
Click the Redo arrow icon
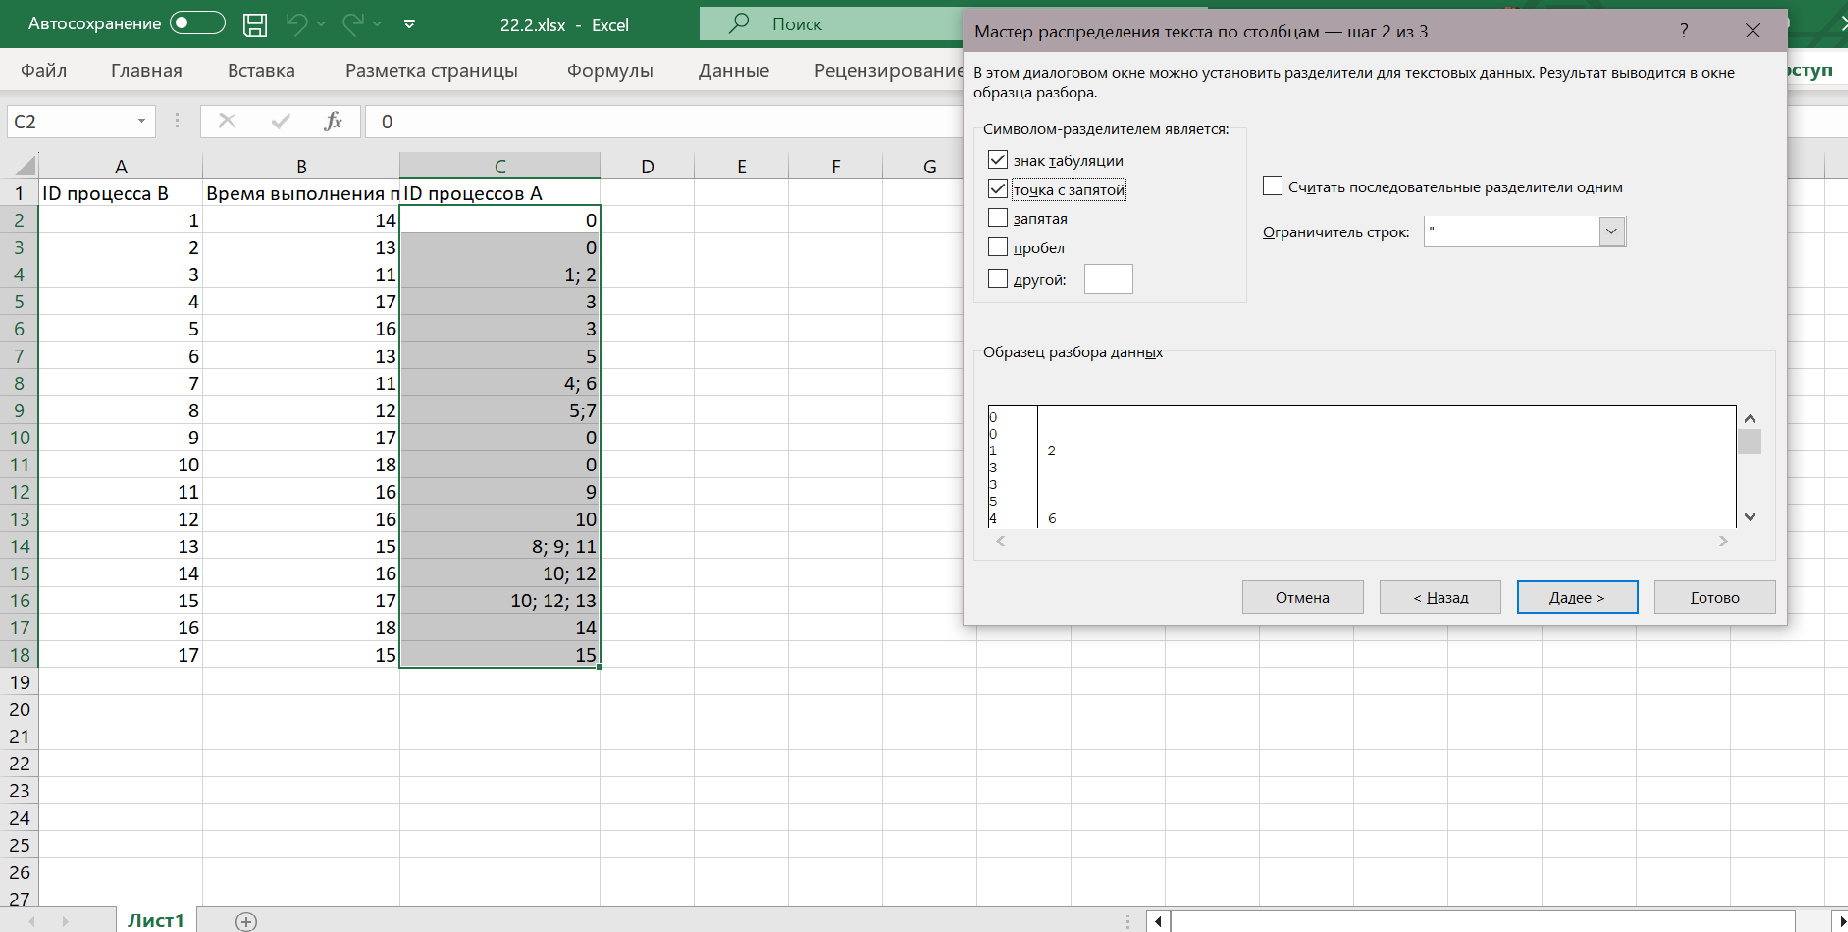pyautogui.click(x=352, y=24)
